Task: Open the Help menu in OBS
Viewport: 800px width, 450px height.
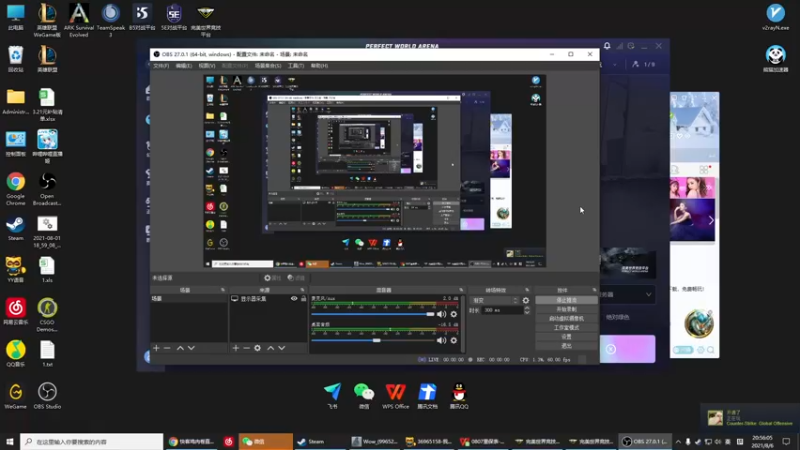Action: (x=319, y=66)
